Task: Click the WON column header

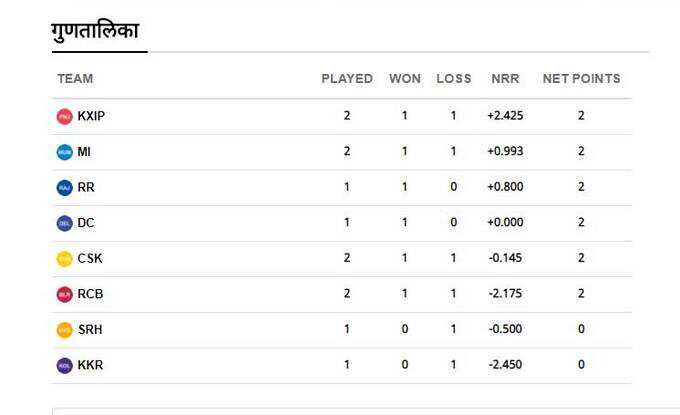Action: pos(405,78)
